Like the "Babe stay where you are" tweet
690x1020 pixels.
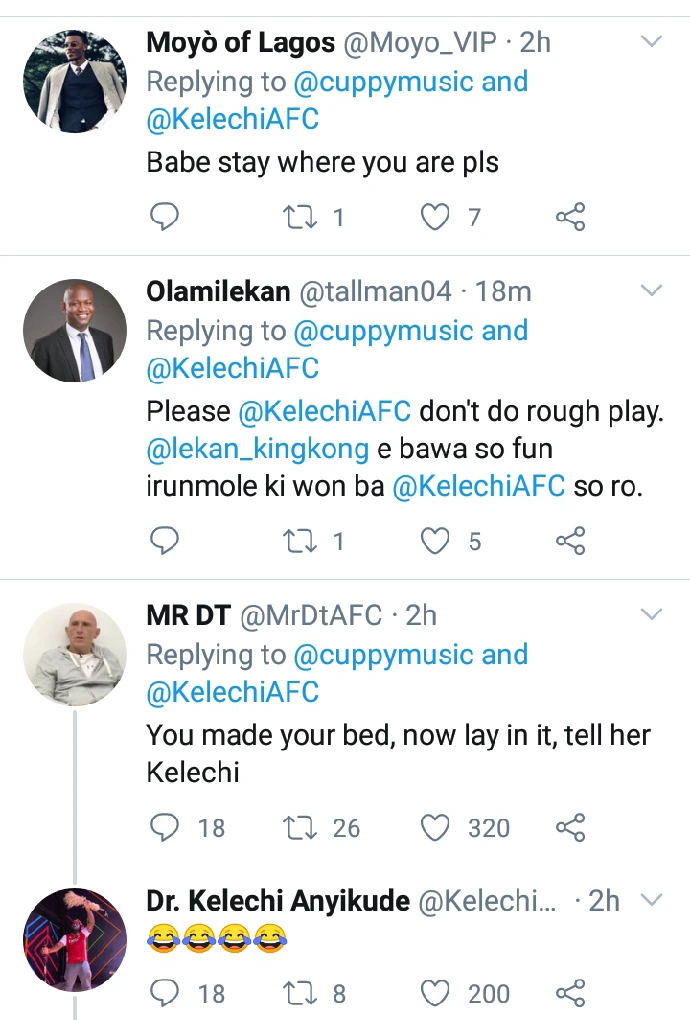(x=434, y=217)
